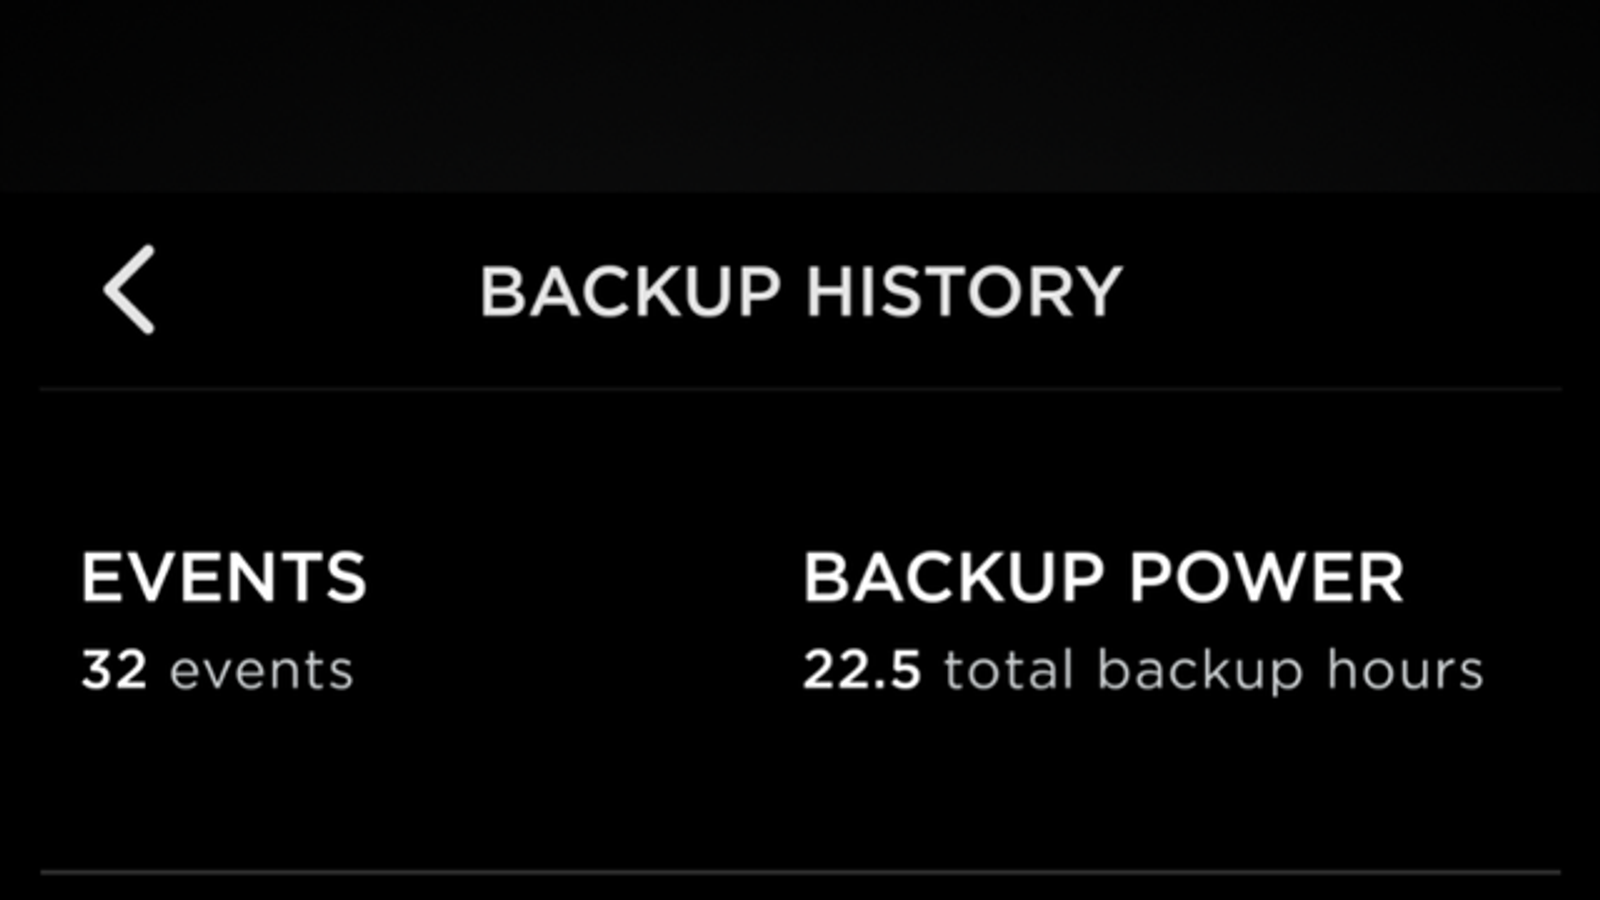Click the number 32 under EVENTS
Image resolution: width=1600 pixels, height=900 pixels.
point(114,670)
